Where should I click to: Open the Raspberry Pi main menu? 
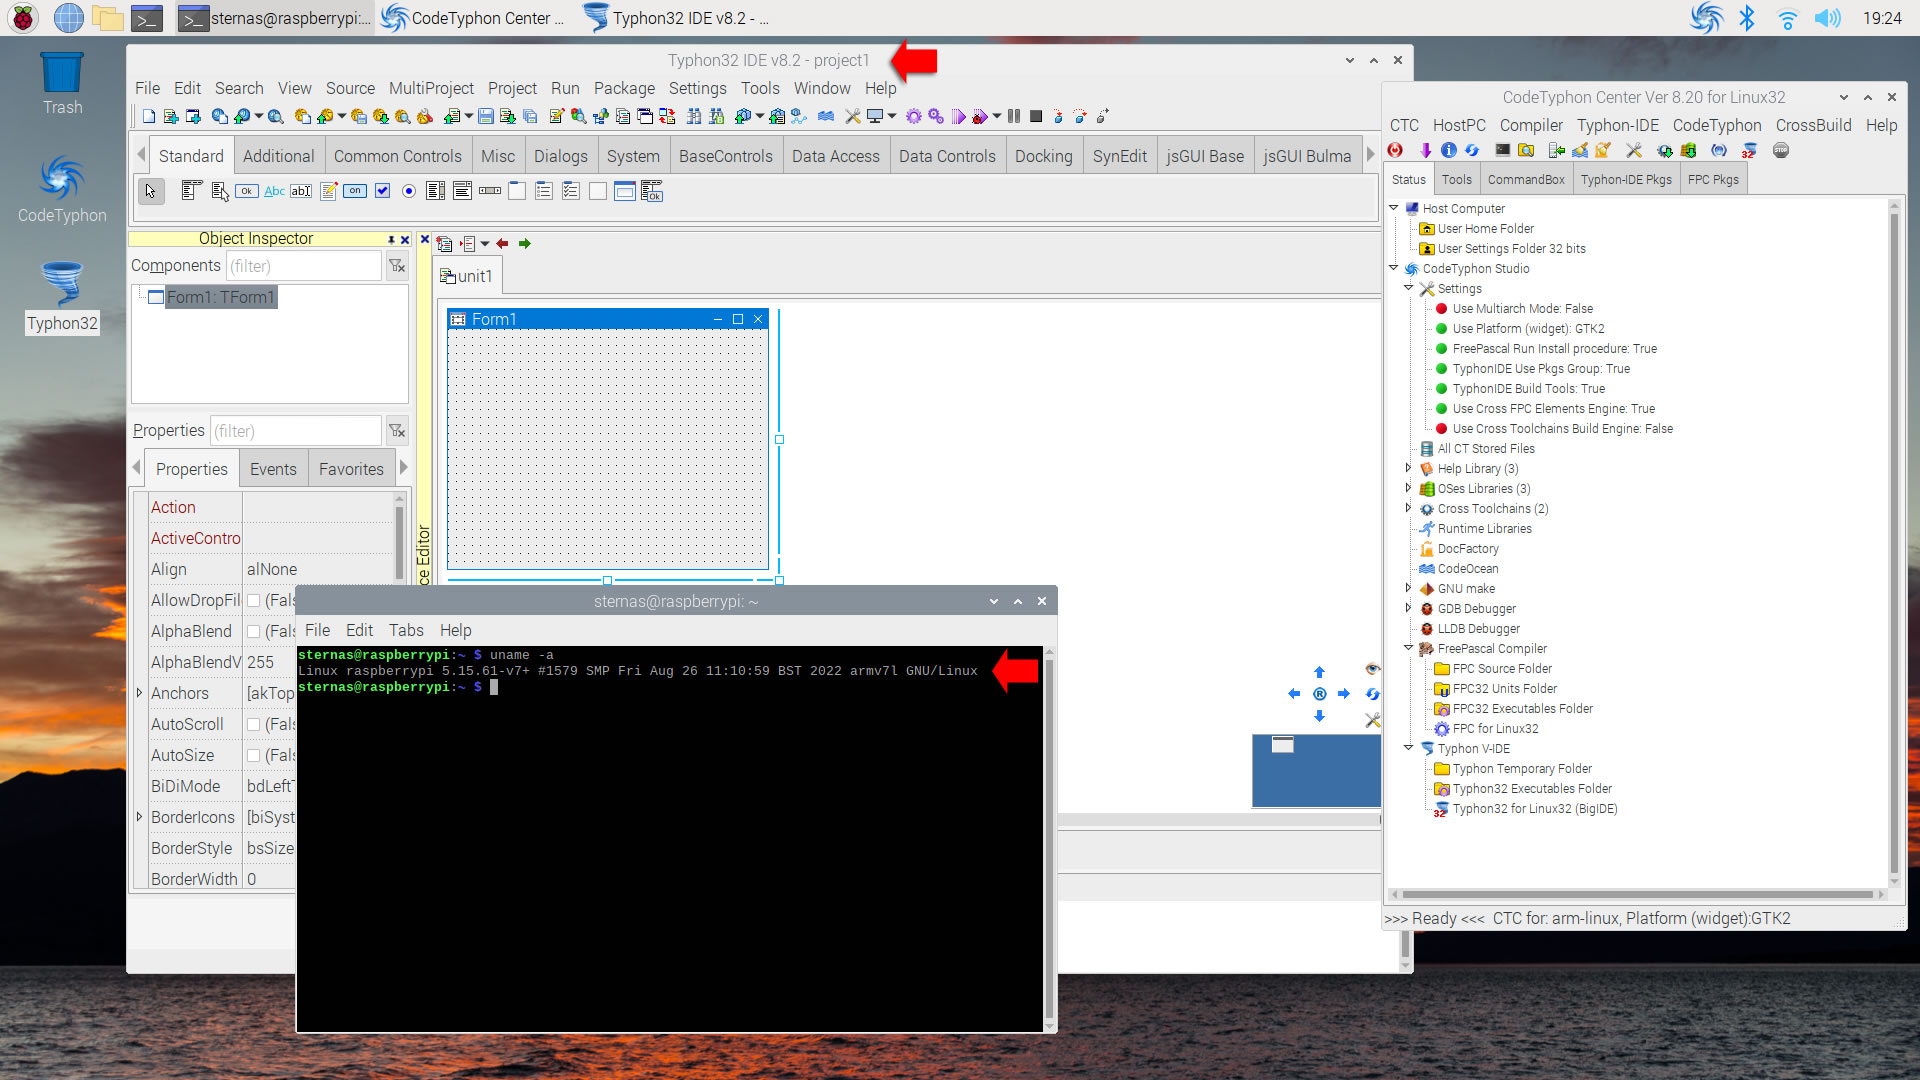pyautogui.click(x=24, y=18)
